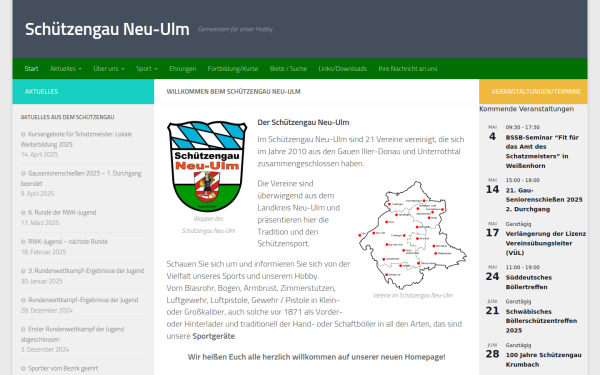Screen dimensions: 600x375
Task: Click the 17. März 2025 post date
Action: pyautogui.click(x=40, y=223)
